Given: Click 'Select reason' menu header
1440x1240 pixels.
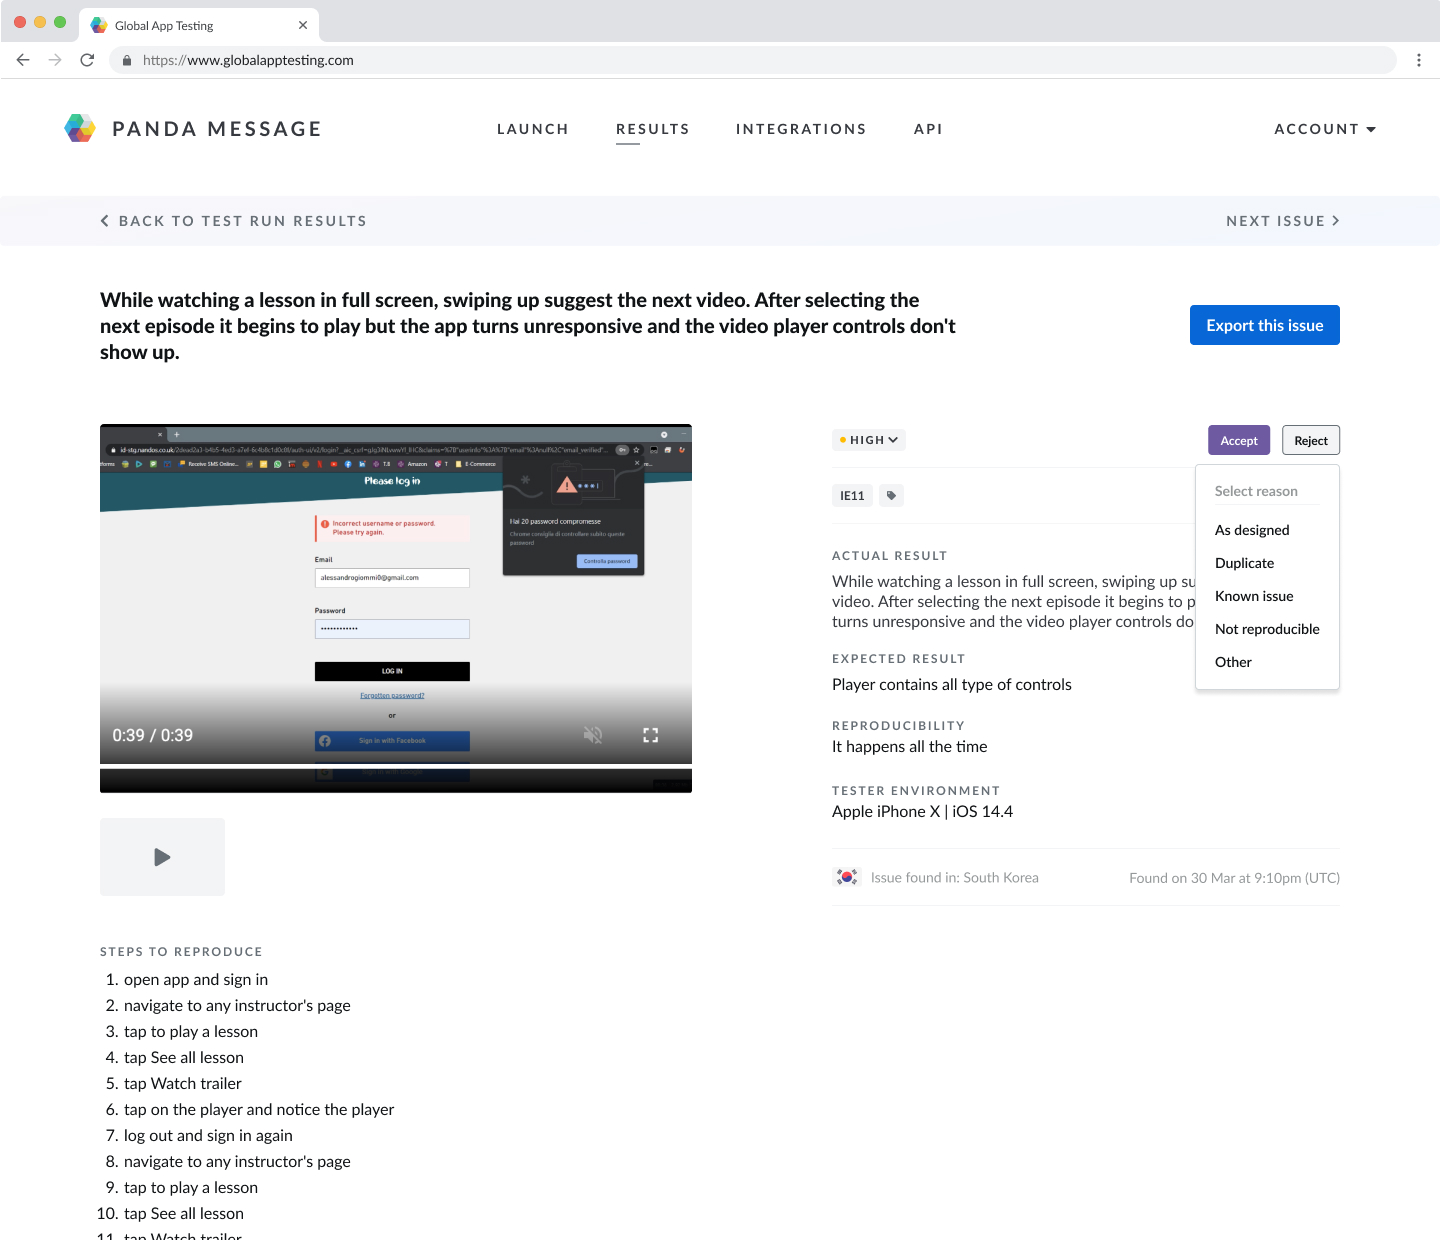Looking at the screenshot, I should click(1256, 491).
